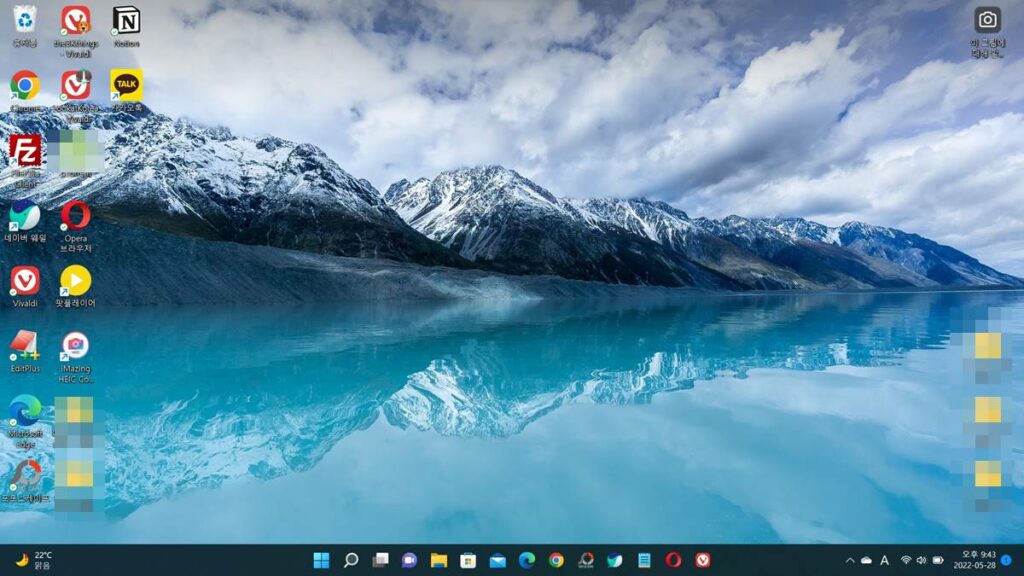1024x576 pixels.
Task: Open the Windows Start menu
Action: (321, 560)
